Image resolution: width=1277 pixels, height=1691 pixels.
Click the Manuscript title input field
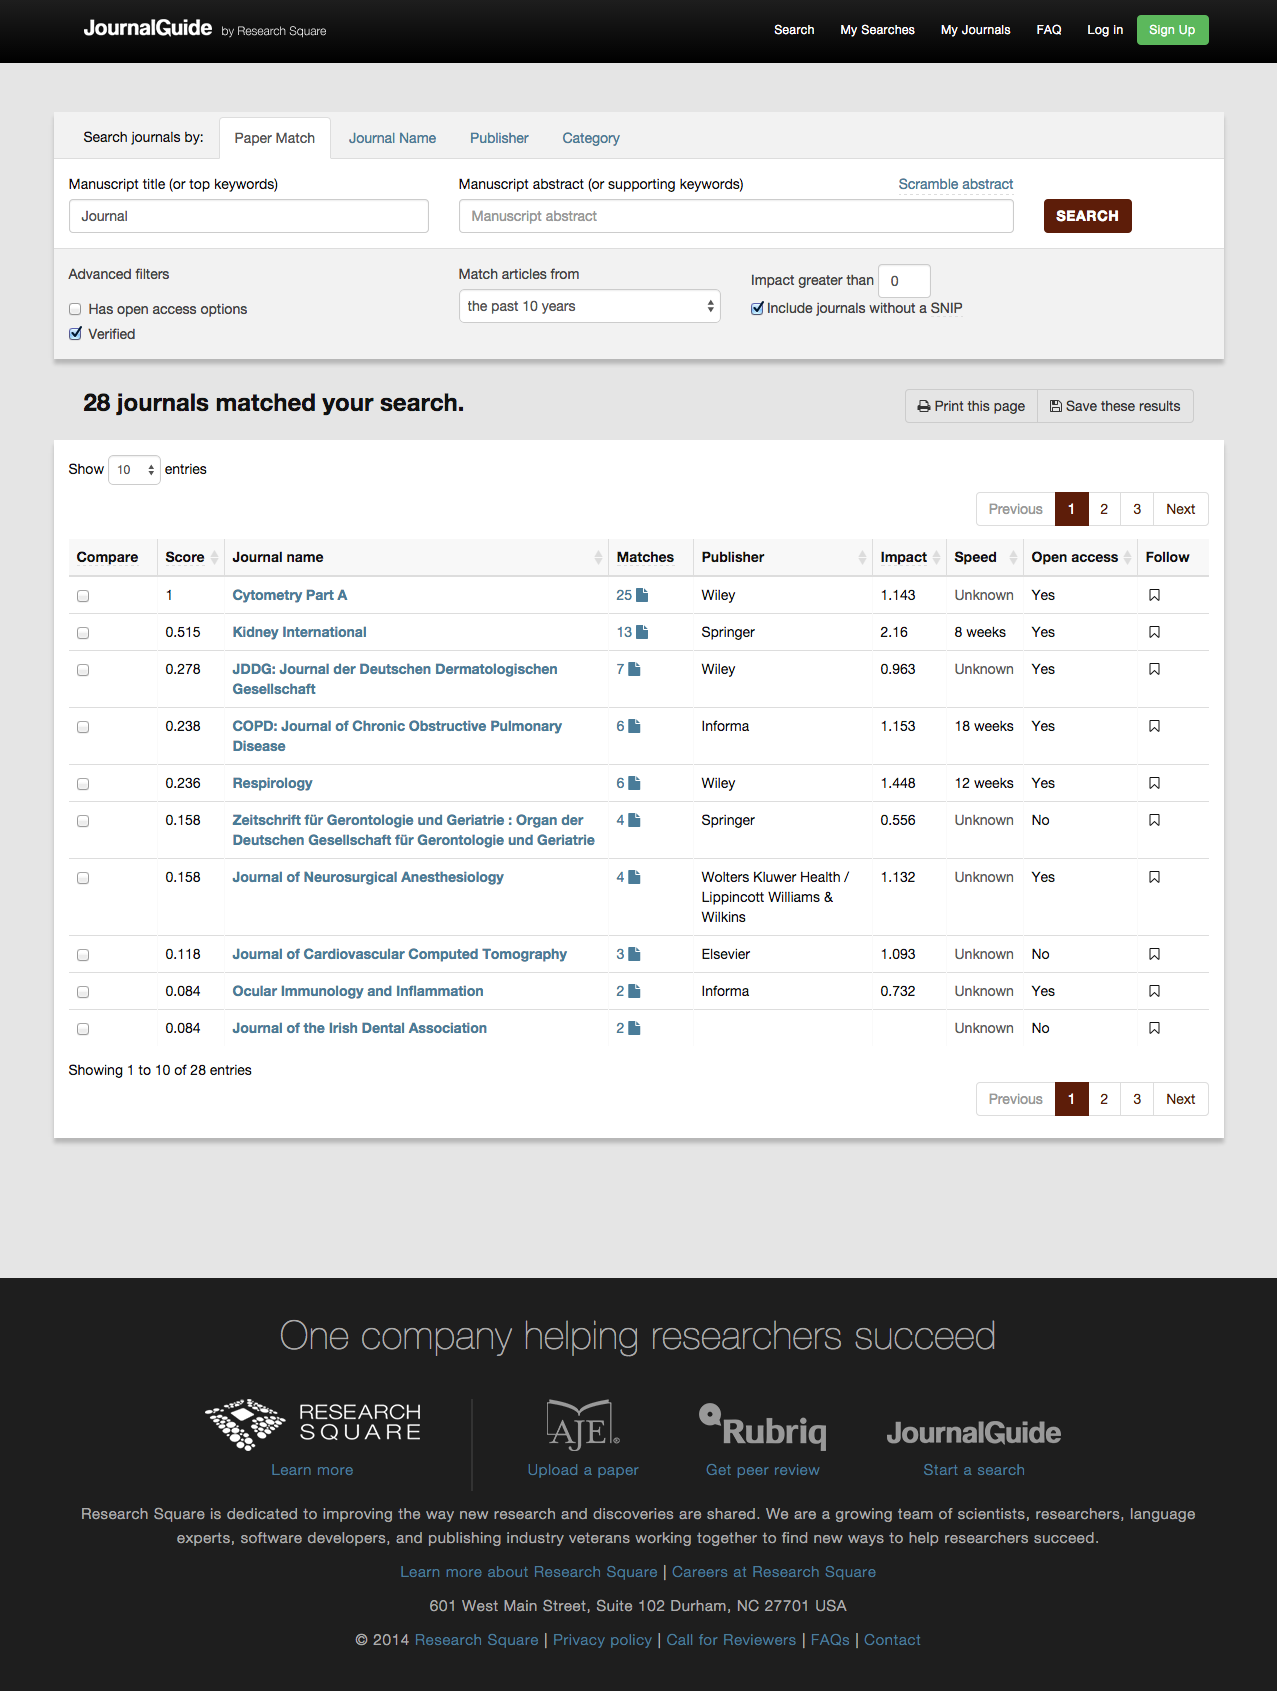pos(249,216)
